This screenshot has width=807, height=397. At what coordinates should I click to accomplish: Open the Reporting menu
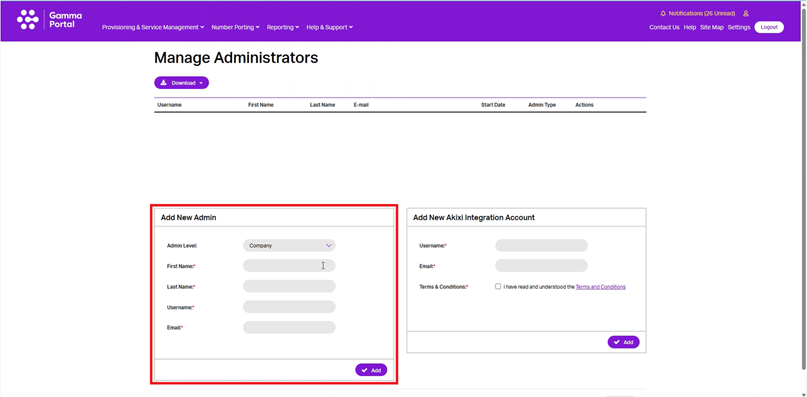283,27
